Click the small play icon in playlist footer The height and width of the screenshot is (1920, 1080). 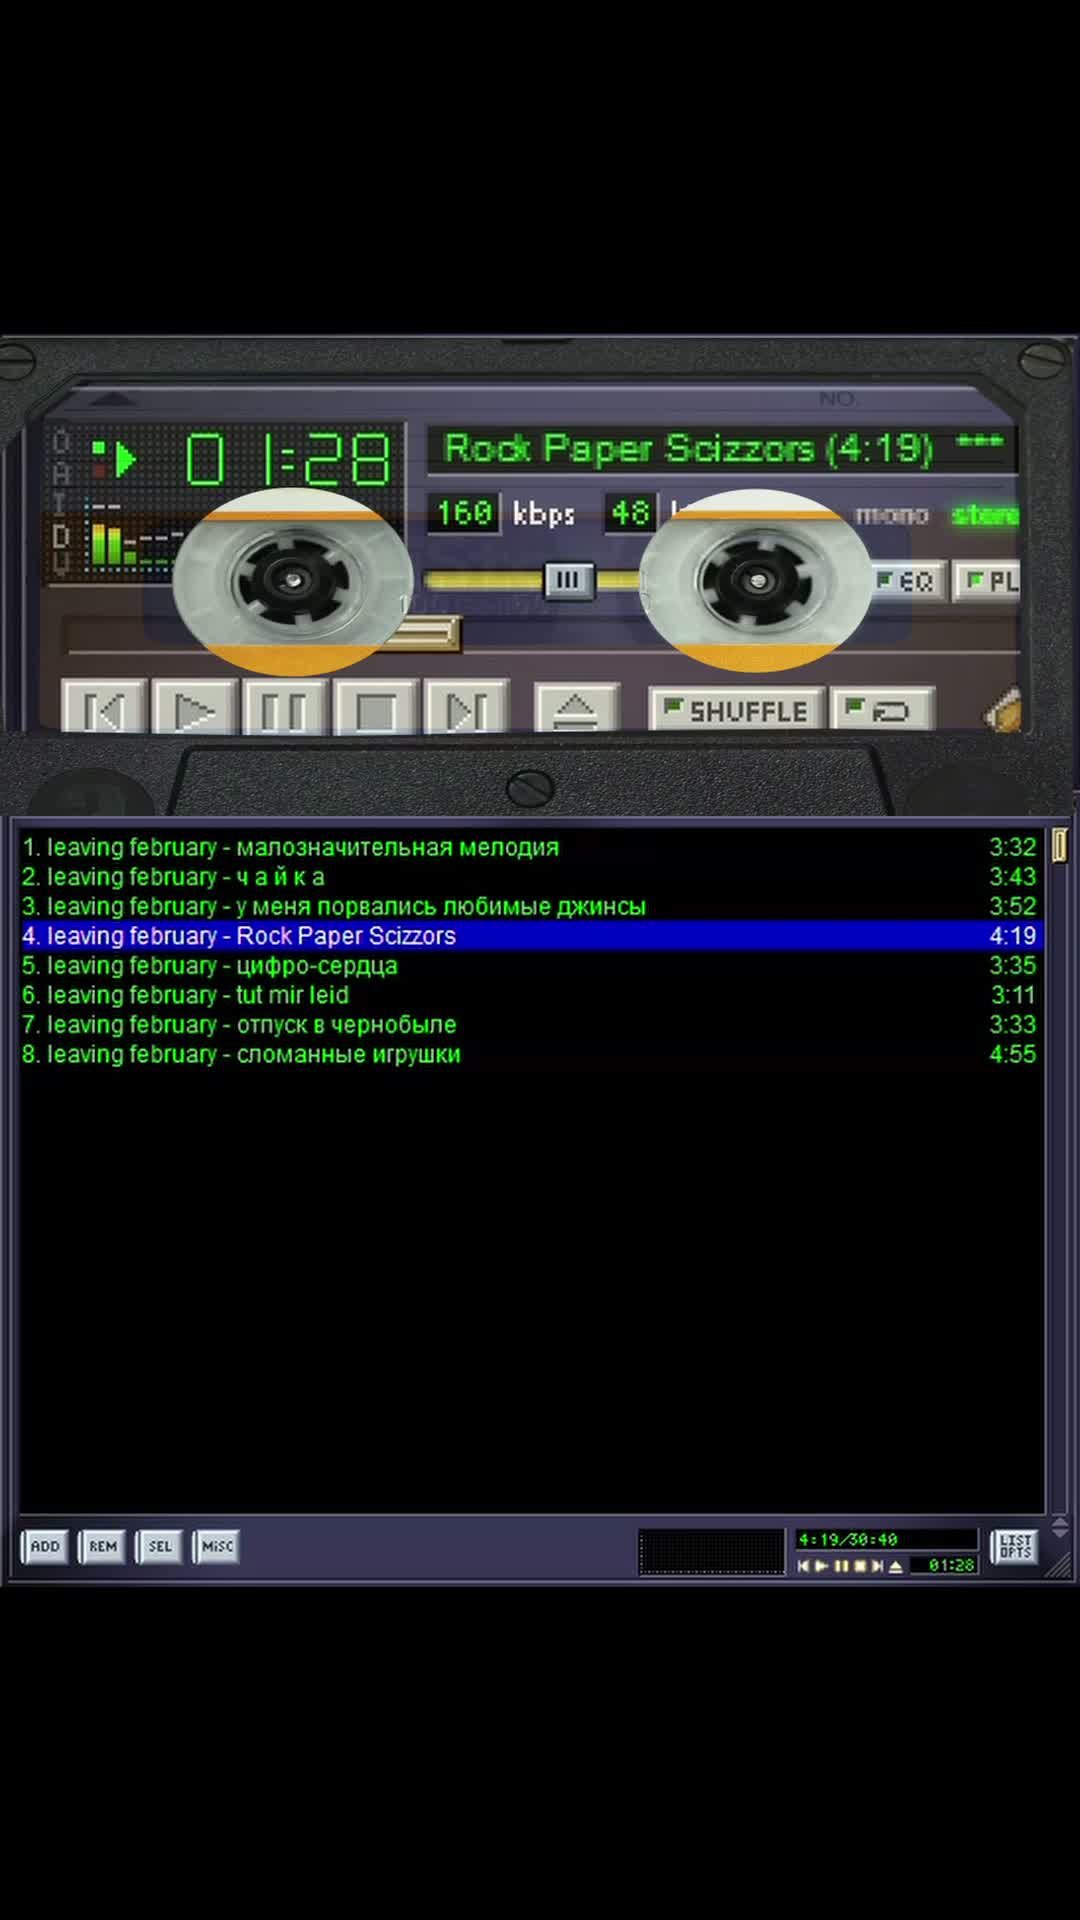click(822, 1566)
